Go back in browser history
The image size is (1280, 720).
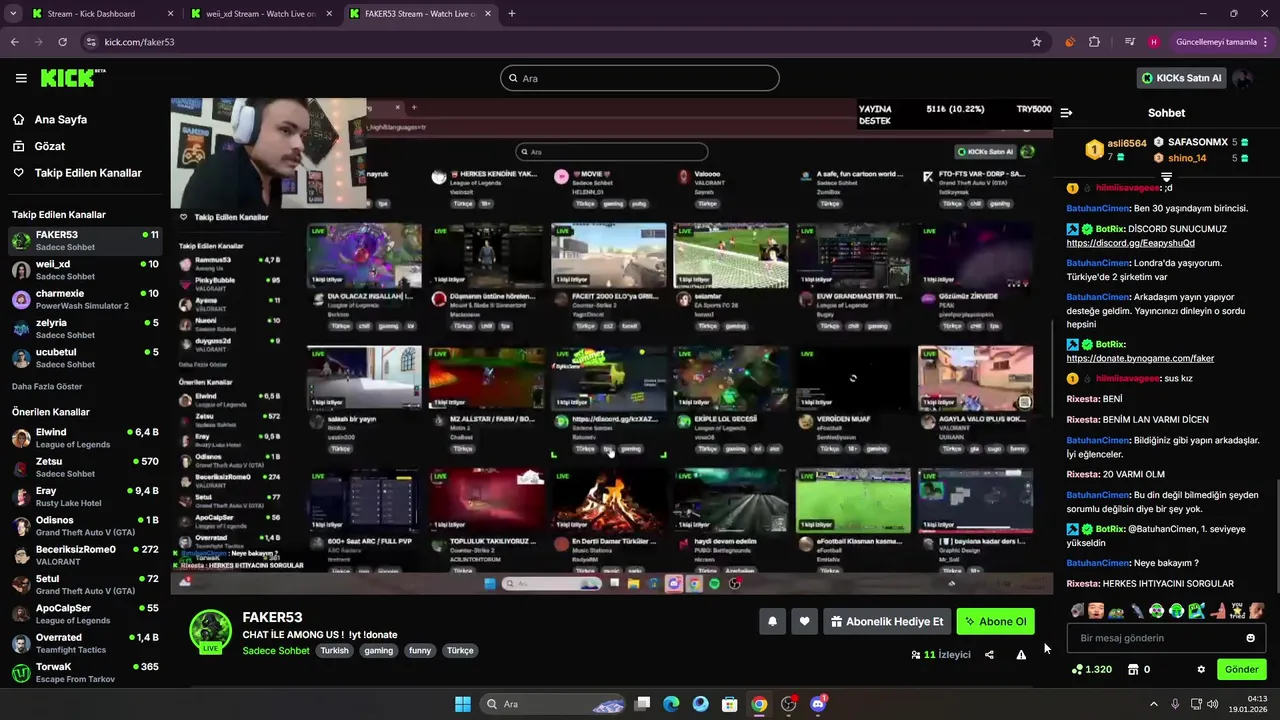click(14, 42)
